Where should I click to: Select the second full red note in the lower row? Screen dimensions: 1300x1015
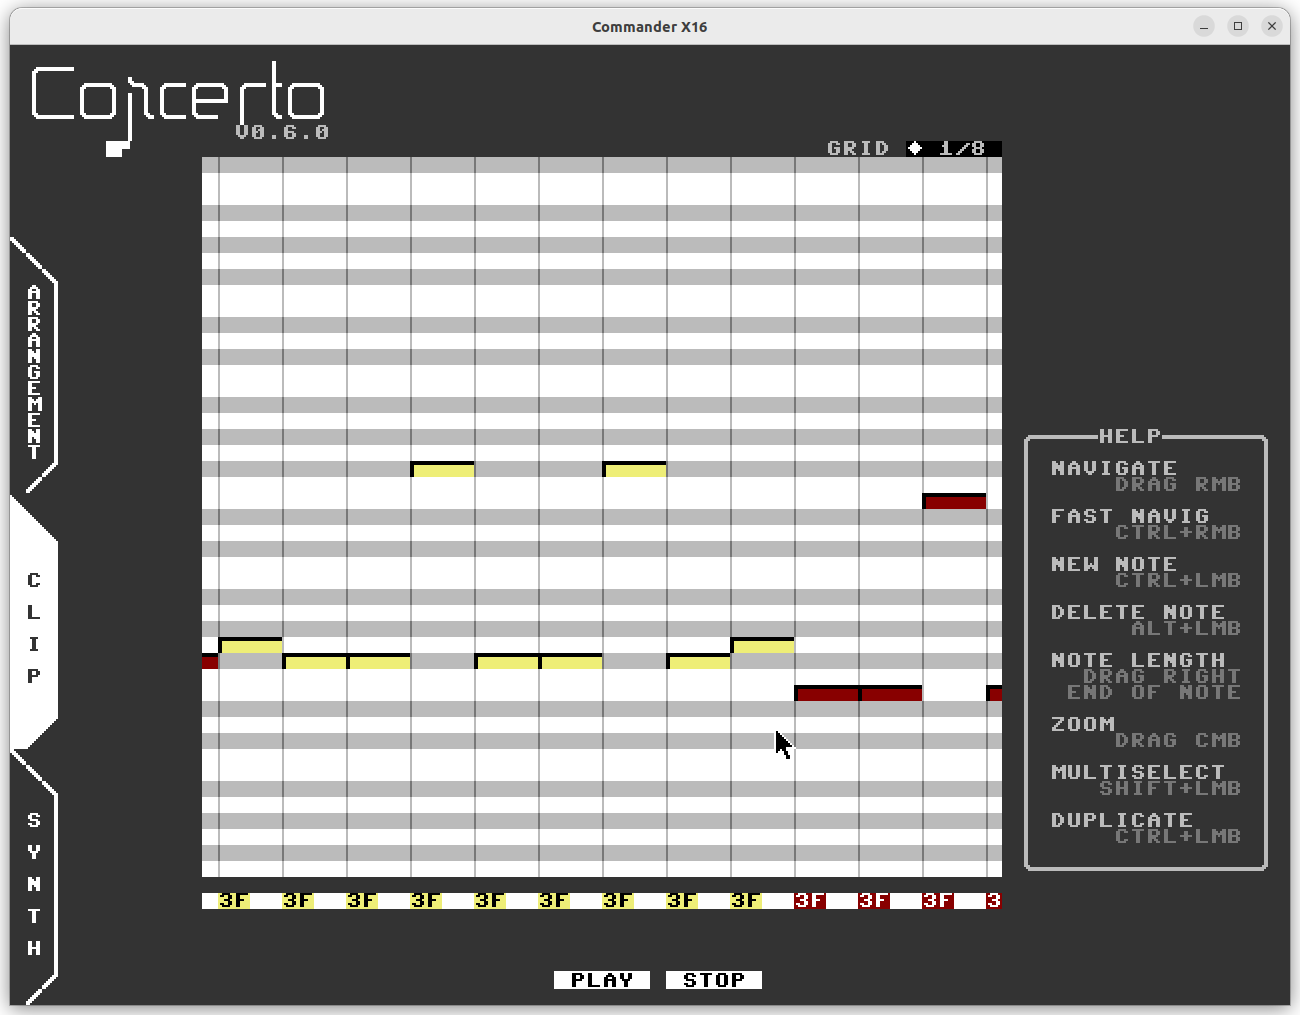(891, 693)
